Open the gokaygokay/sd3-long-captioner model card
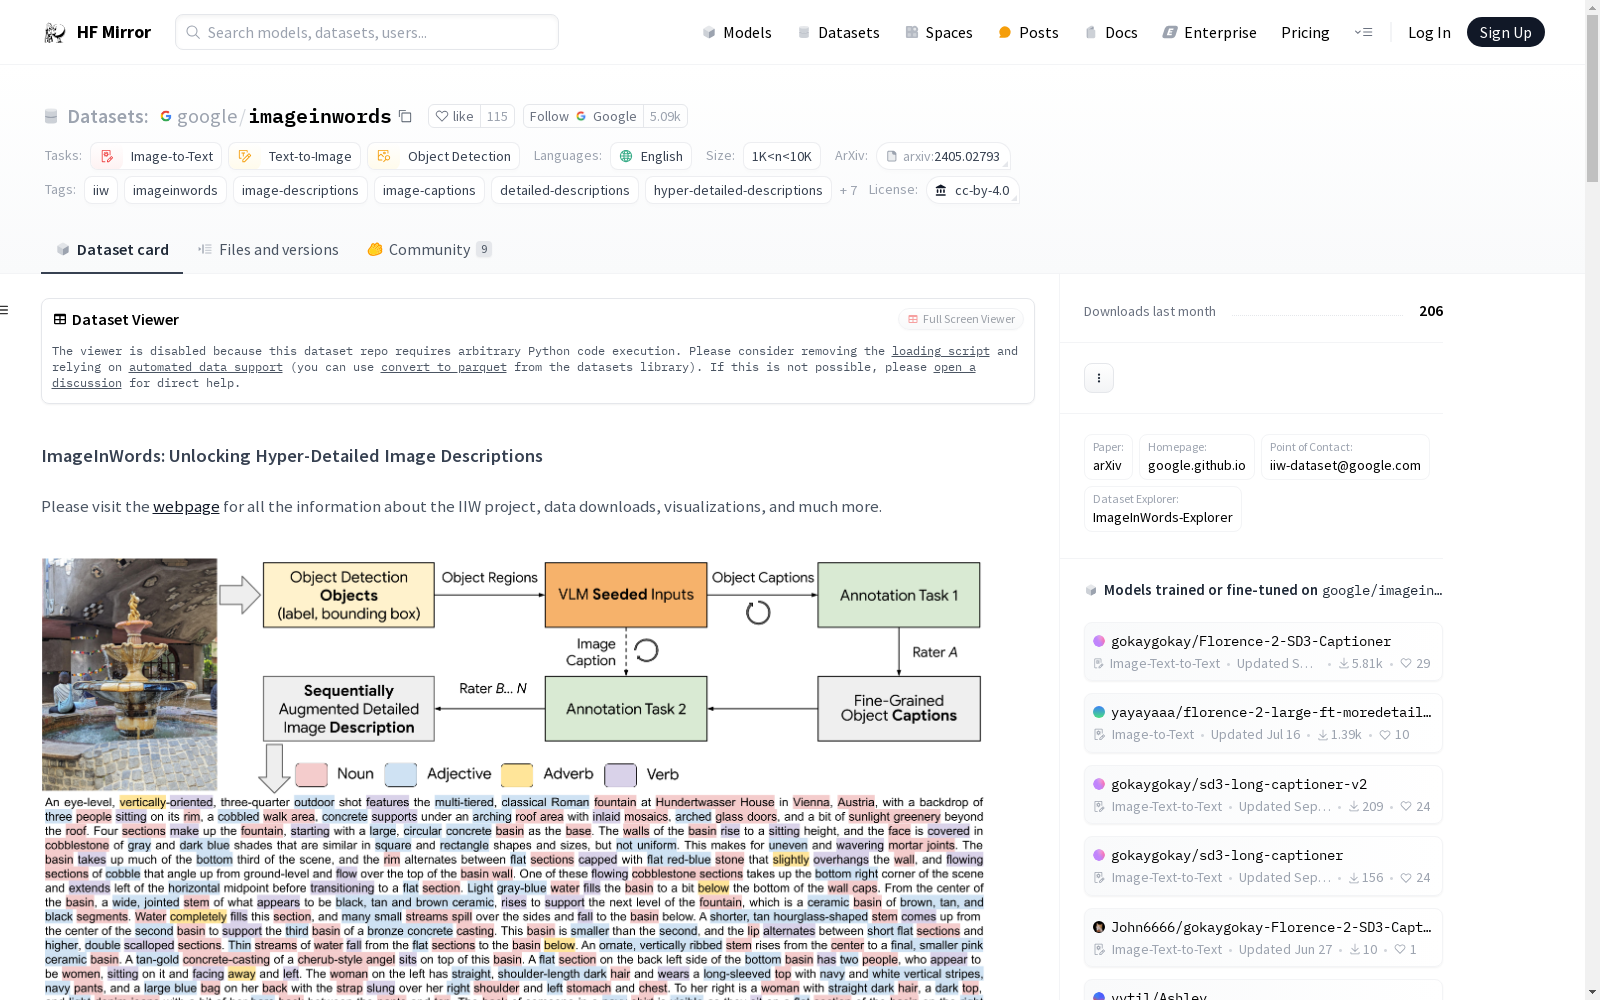Image resolution: width=1600 pixels, height=1000 pixels. tap(1263, 866)
